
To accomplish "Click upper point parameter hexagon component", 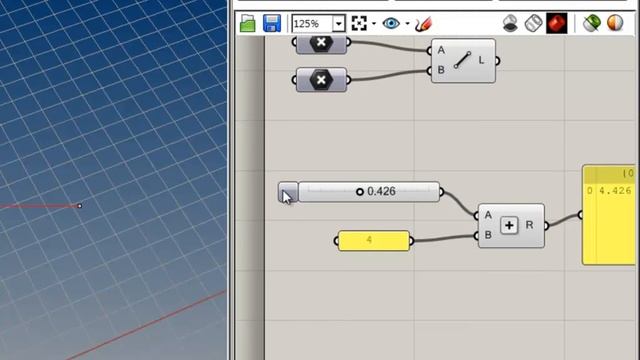I will pyautogui.click(x=321, y=43).
